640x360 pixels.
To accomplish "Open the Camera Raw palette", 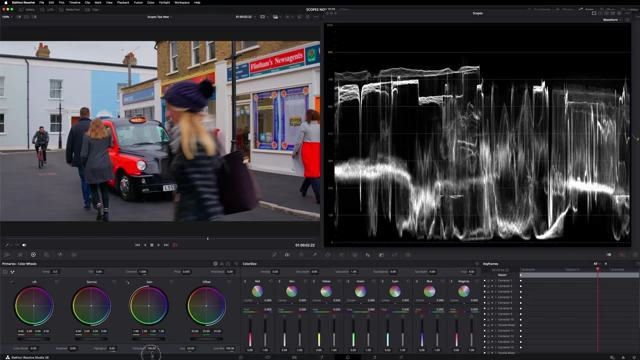I will click(x=7, y=255).
